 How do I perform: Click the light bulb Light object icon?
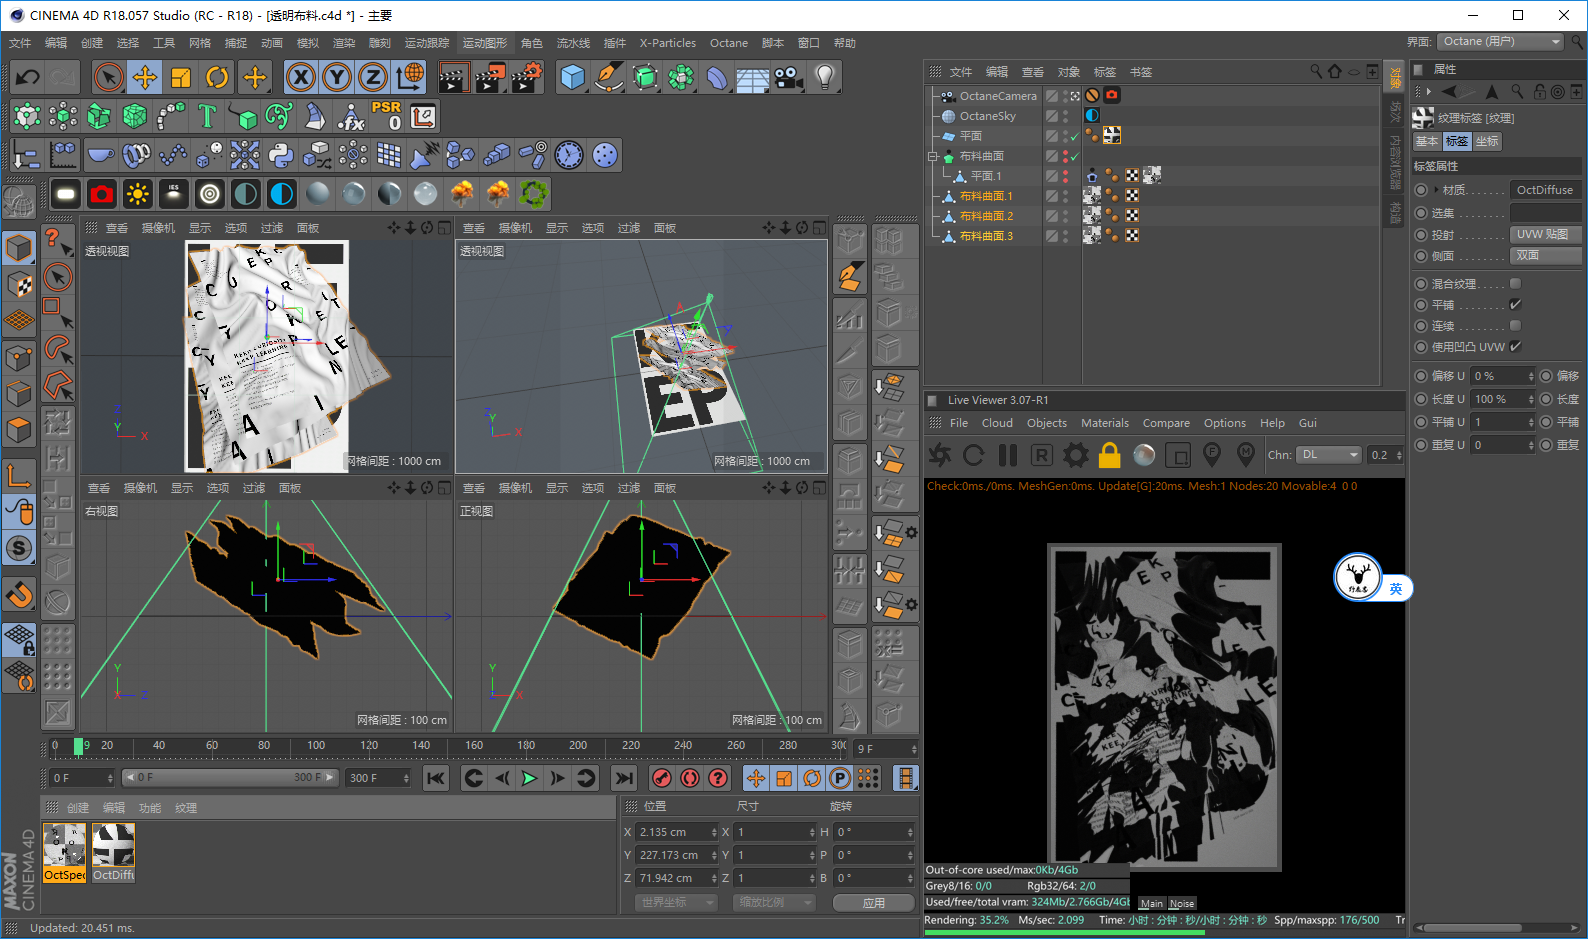pos(824,77)
